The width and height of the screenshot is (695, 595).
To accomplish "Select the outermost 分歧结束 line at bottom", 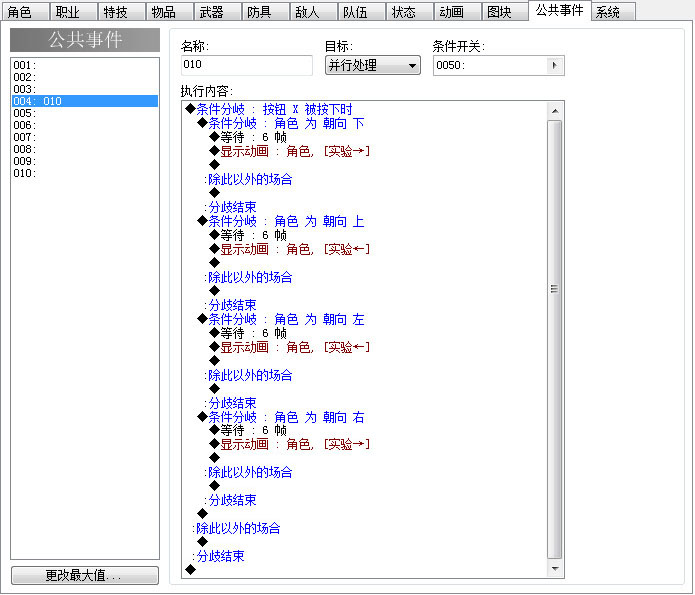I will pos(218,556).
